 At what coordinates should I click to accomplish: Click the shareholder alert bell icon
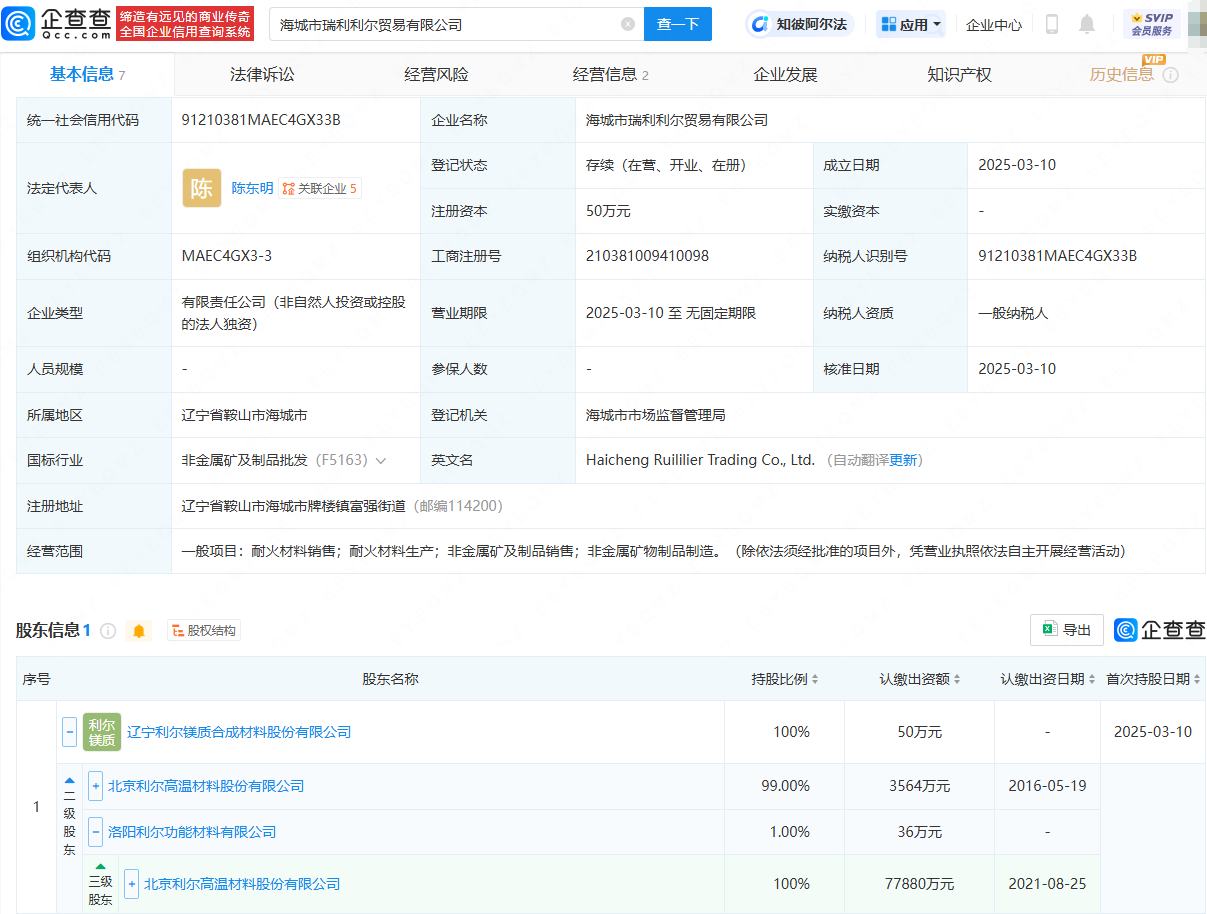pos(139,631)
